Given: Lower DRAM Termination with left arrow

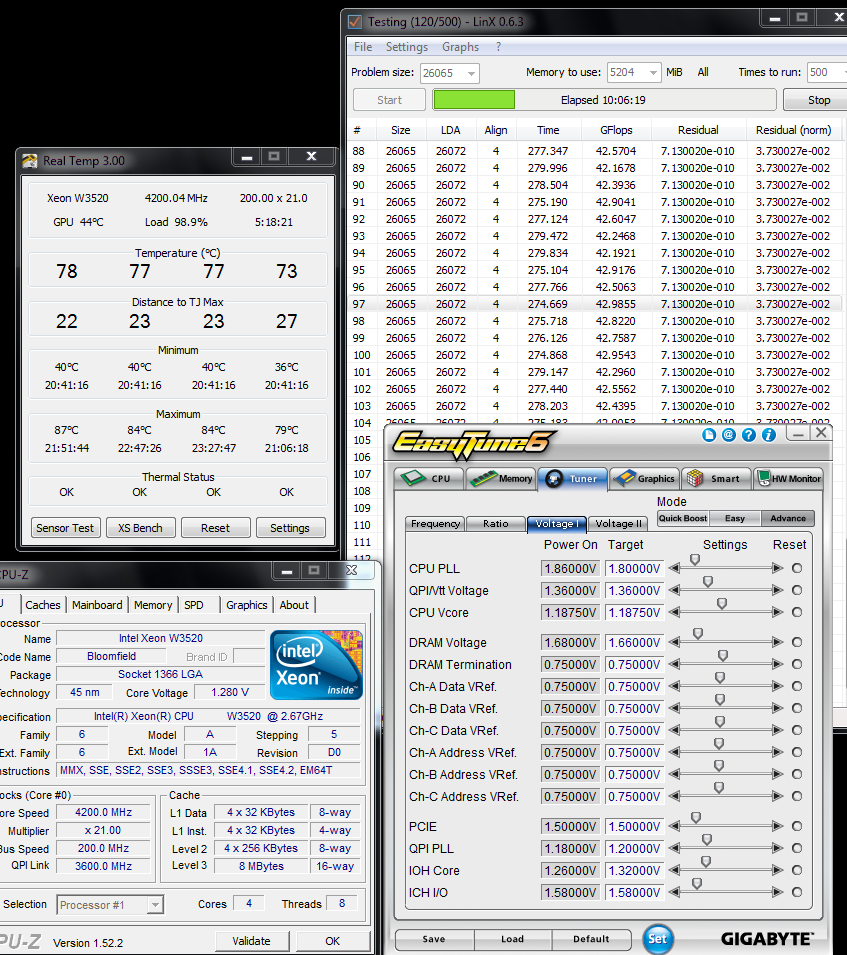Looking at the screenshot, I should click(x=674, y=664).
